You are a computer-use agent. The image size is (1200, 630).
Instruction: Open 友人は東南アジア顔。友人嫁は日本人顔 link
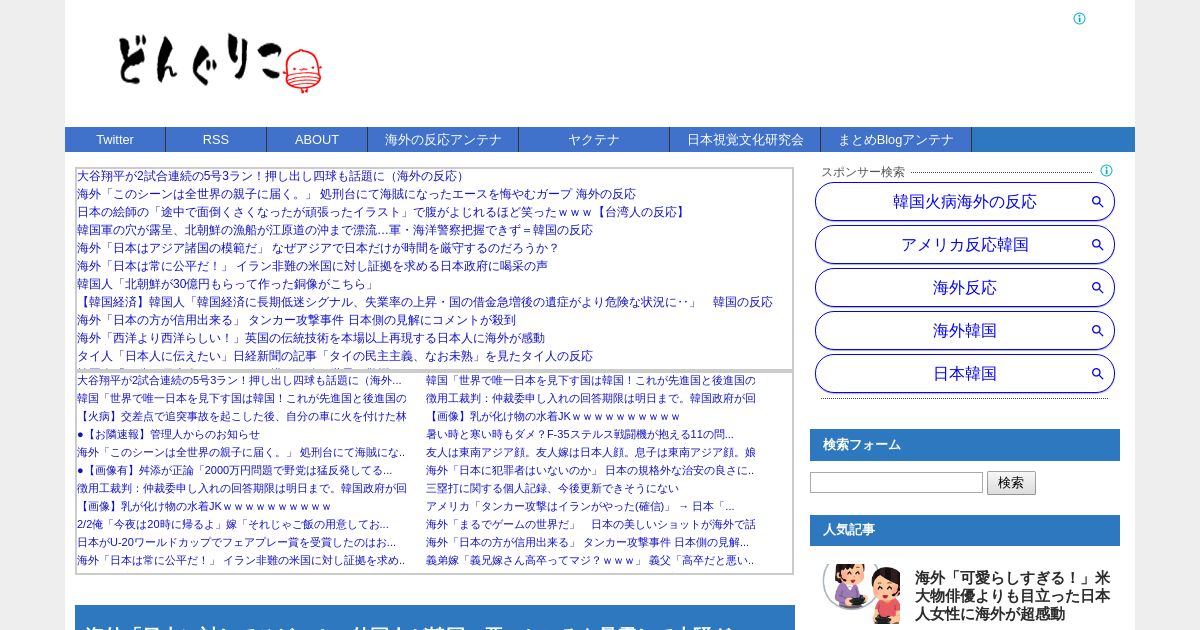[591, 452]
